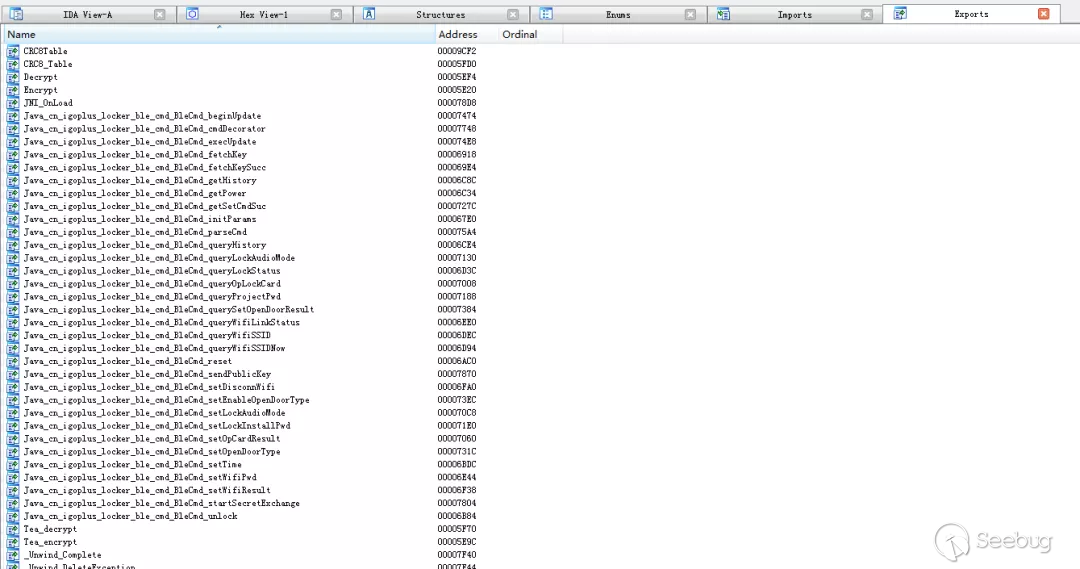The width and height of the screenshot is (1080, 569).
Task: Click the export icon beside BleCmd_cmdDecorator
Action: click(12, 129)
